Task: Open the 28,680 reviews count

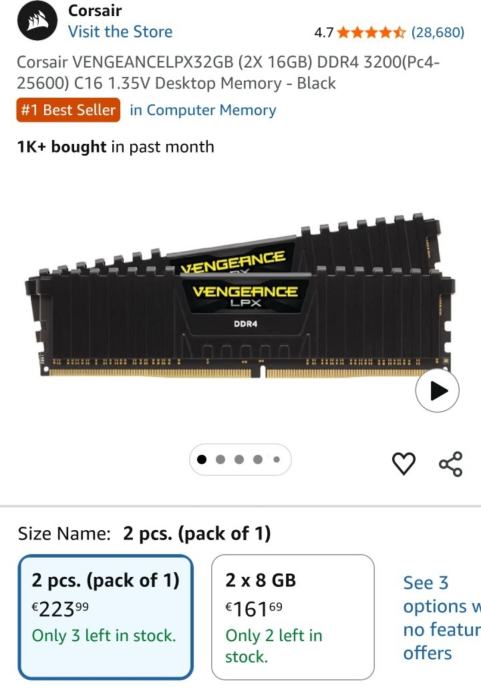Action: tap(437, 33)
